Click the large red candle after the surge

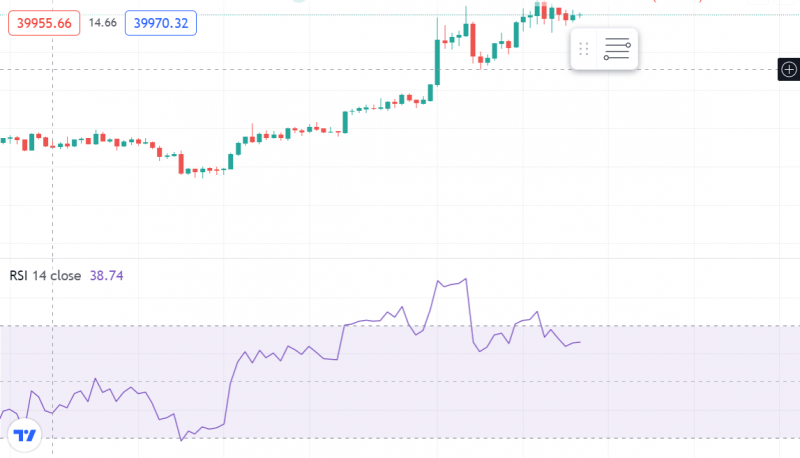472,40
